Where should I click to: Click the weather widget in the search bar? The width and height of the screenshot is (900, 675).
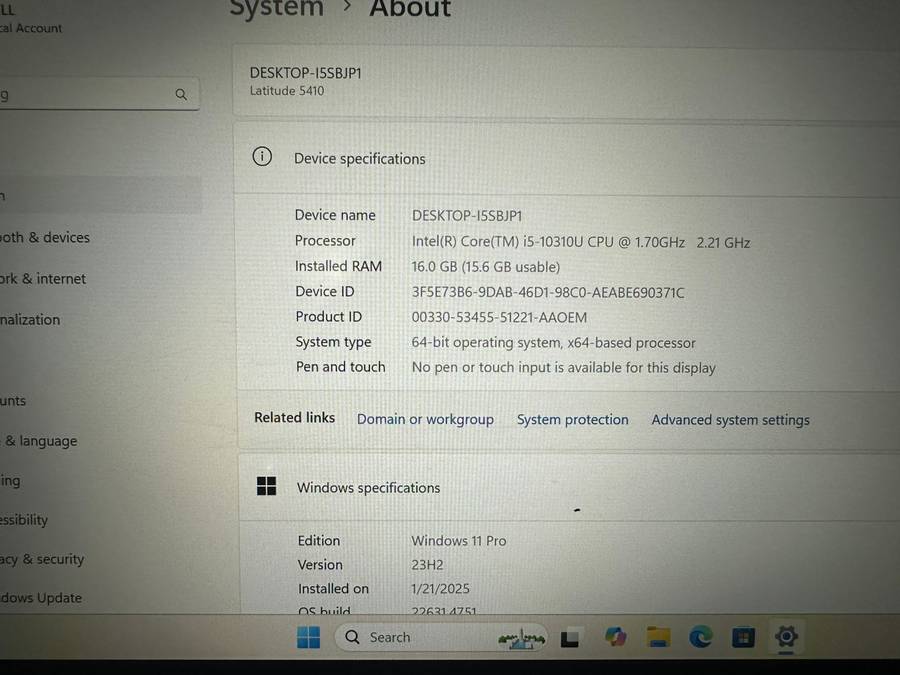pyautogui.click(x=522, y=637)
